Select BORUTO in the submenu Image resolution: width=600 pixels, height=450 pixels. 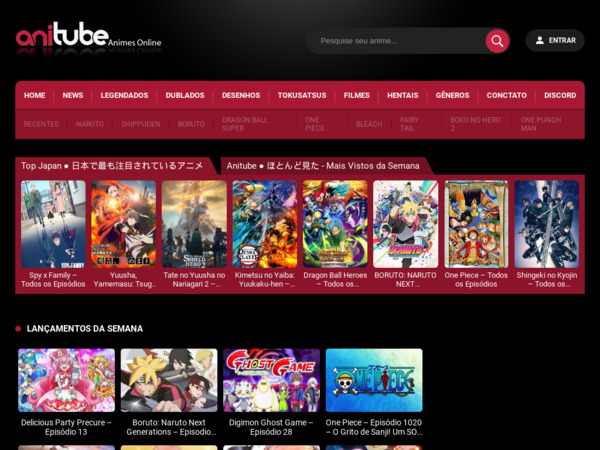tap(191, 124)
